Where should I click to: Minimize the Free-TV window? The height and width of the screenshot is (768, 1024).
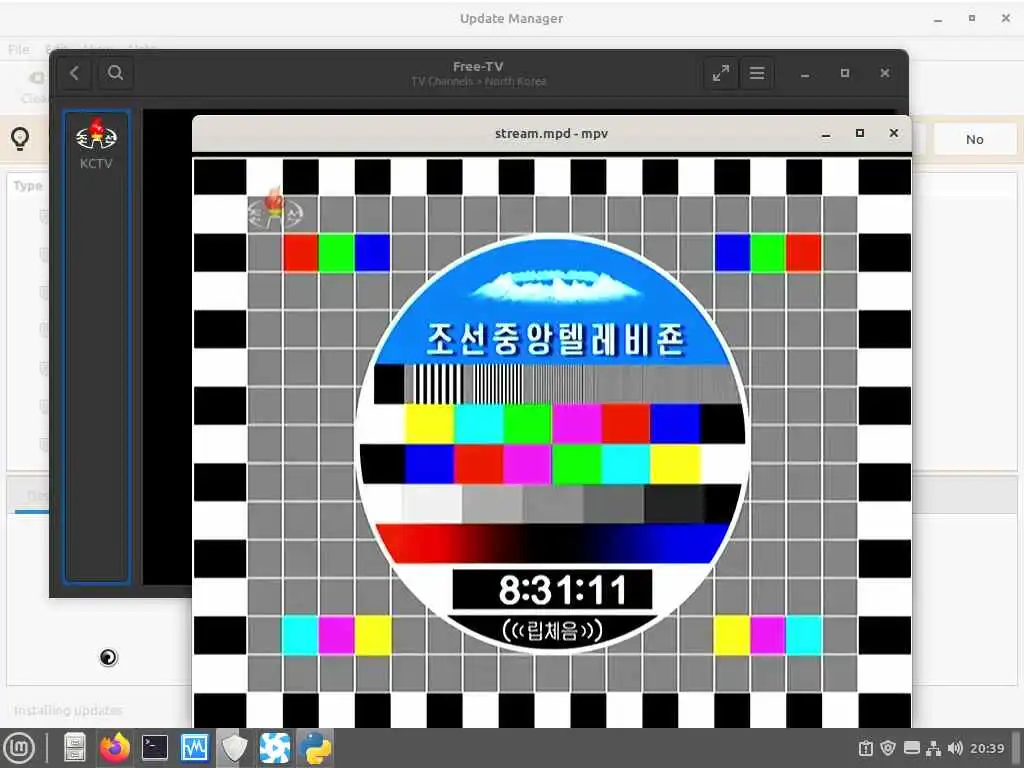[x=805, y=74]
